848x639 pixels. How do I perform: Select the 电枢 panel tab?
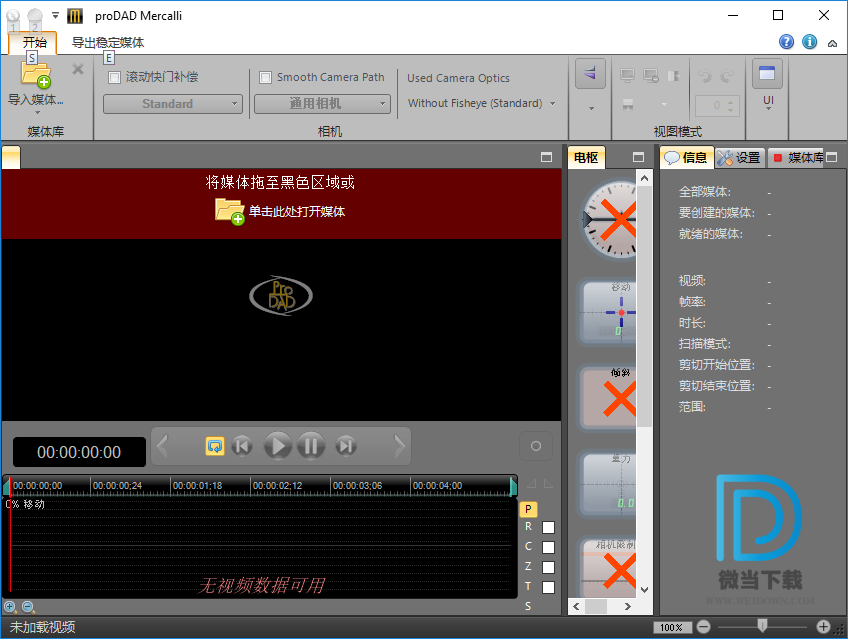[586, 157]
